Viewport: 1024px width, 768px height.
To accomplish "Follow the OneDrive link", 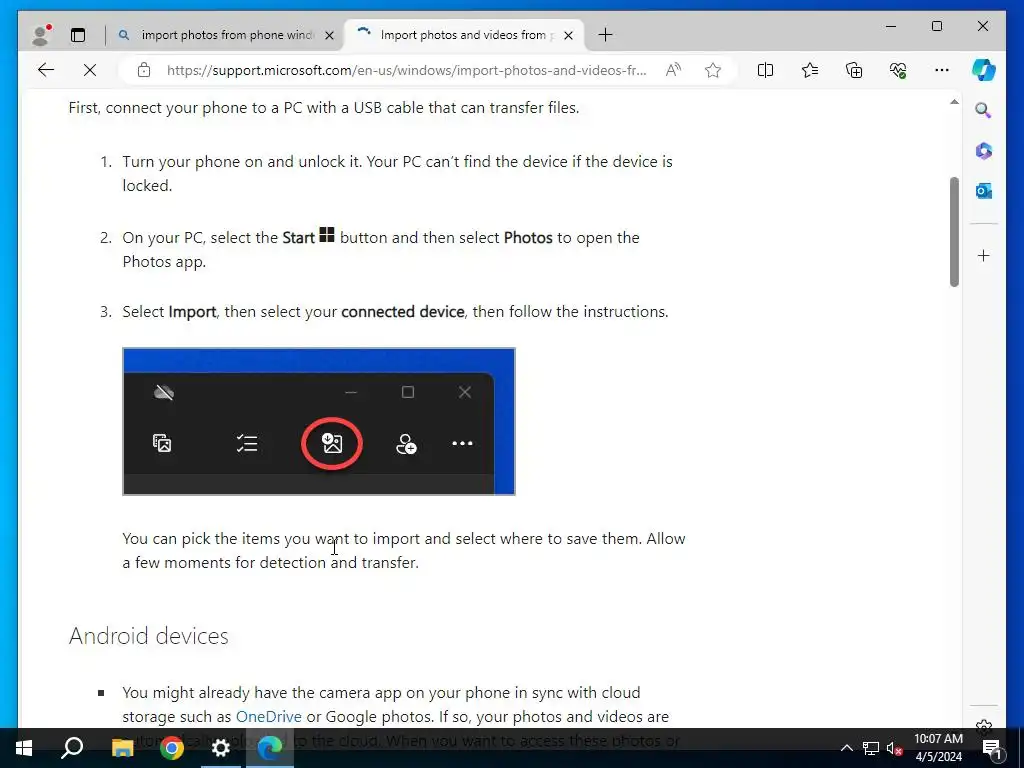I will click(268, 716).
